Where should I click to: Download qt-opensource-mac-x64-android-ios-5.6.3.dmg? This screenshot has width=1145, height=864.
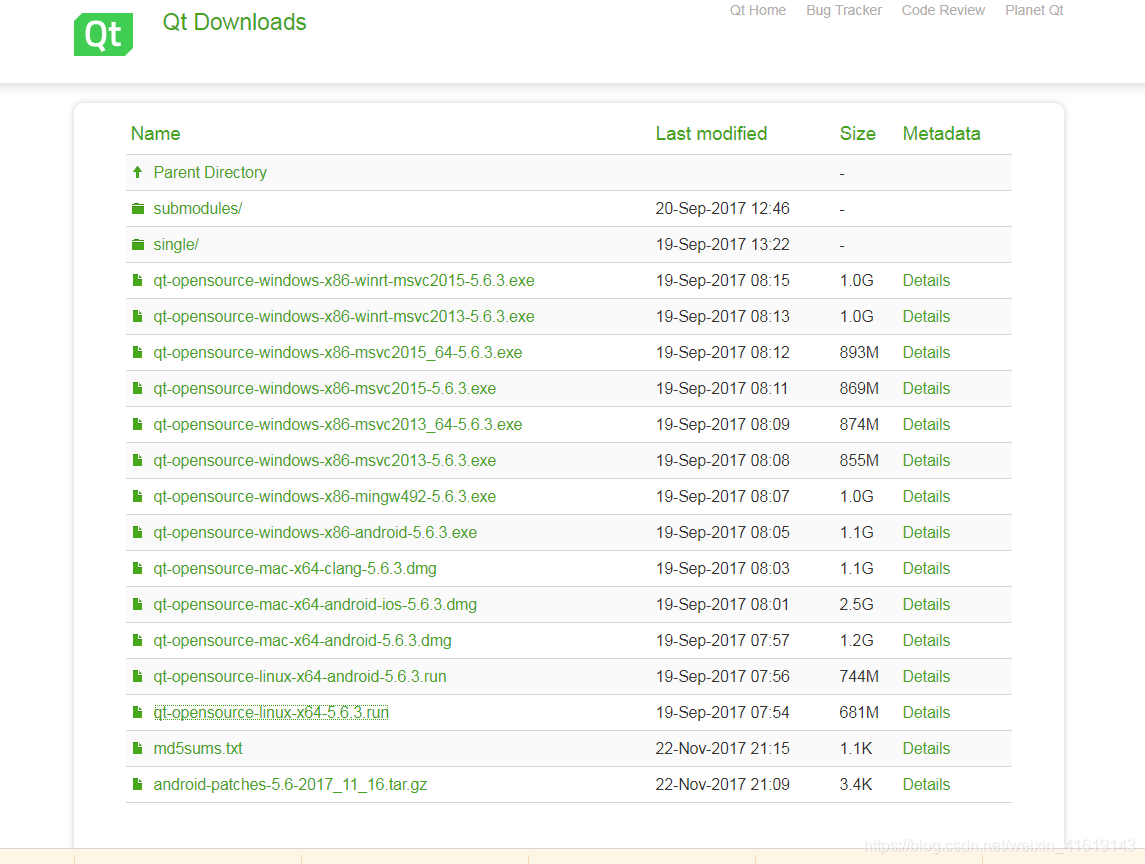point(315,604)
